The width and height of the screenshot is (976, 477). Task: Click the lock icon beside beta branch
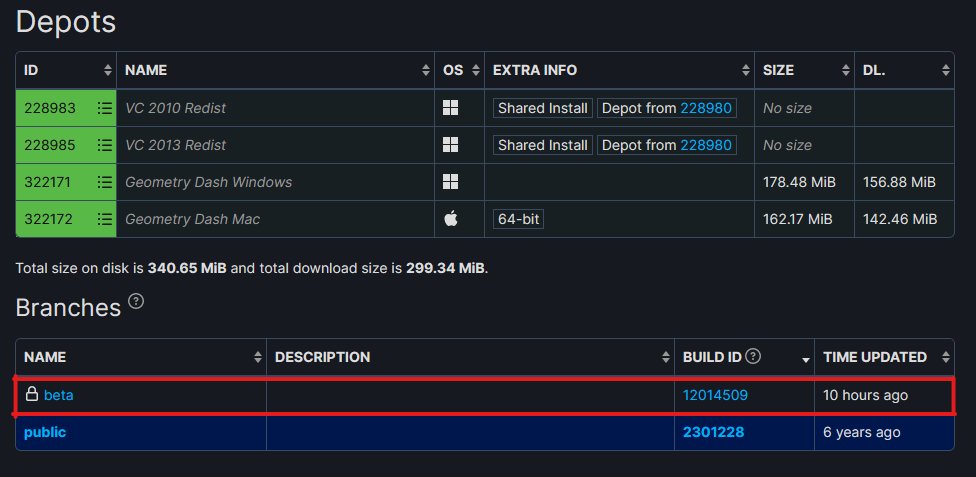tap(31, 394)
